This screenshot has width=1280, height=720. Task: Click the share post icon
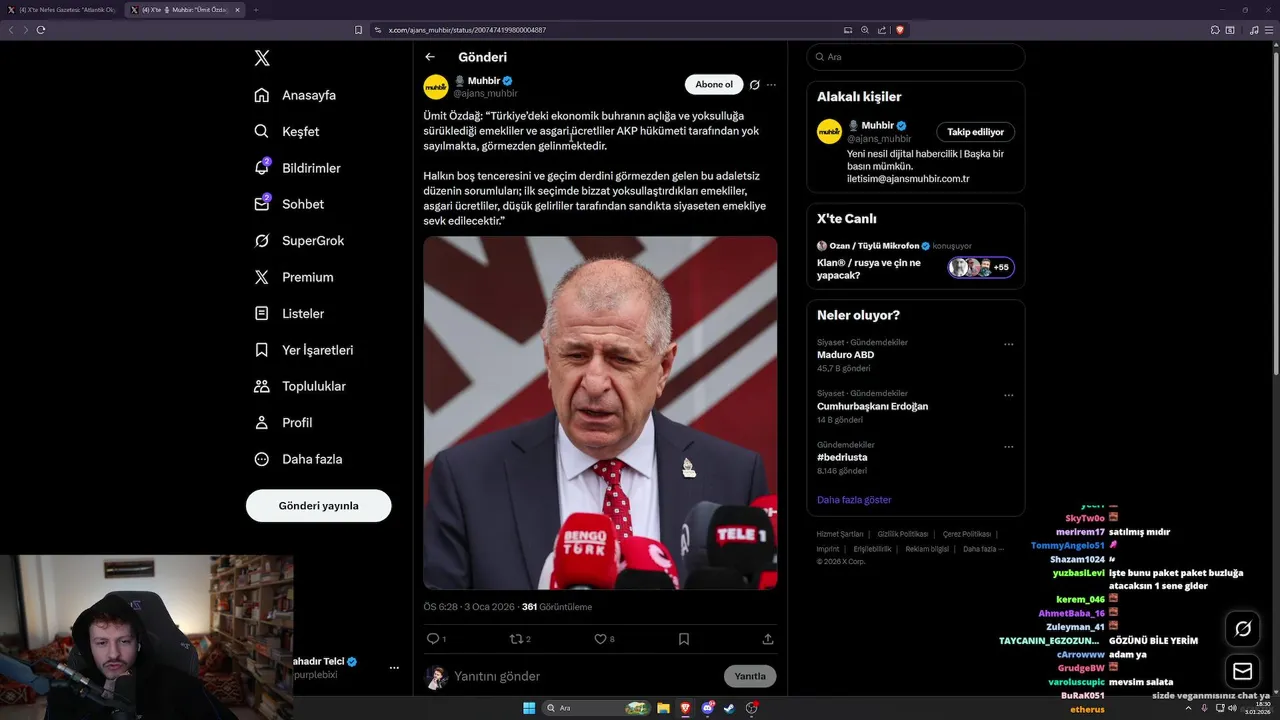[x=768, y=639]
